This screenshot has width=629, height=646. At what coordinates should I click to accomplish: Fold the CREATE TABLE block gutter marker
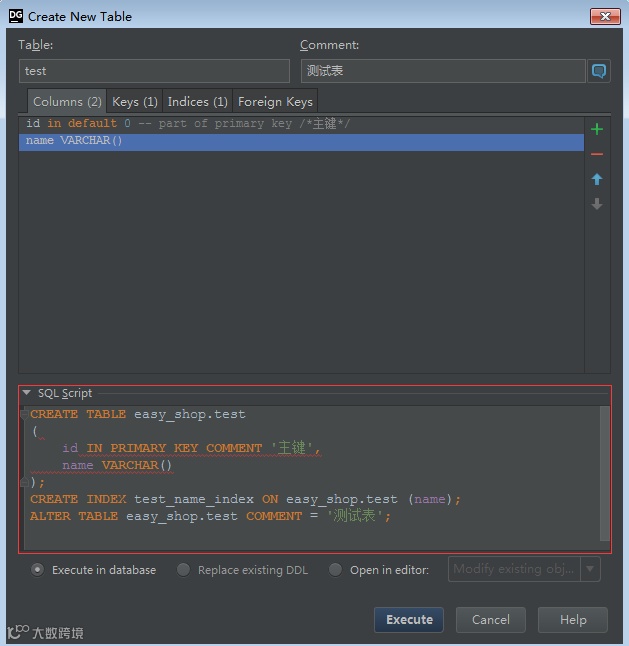coord(24,414)
